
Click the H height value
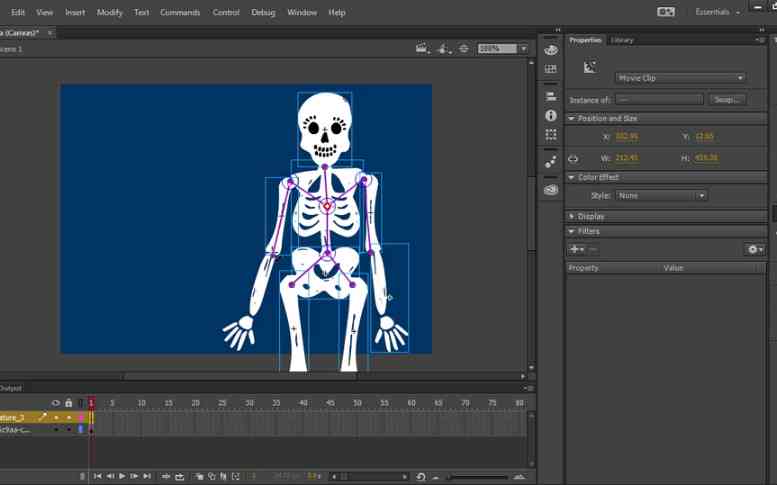point(706,158)
